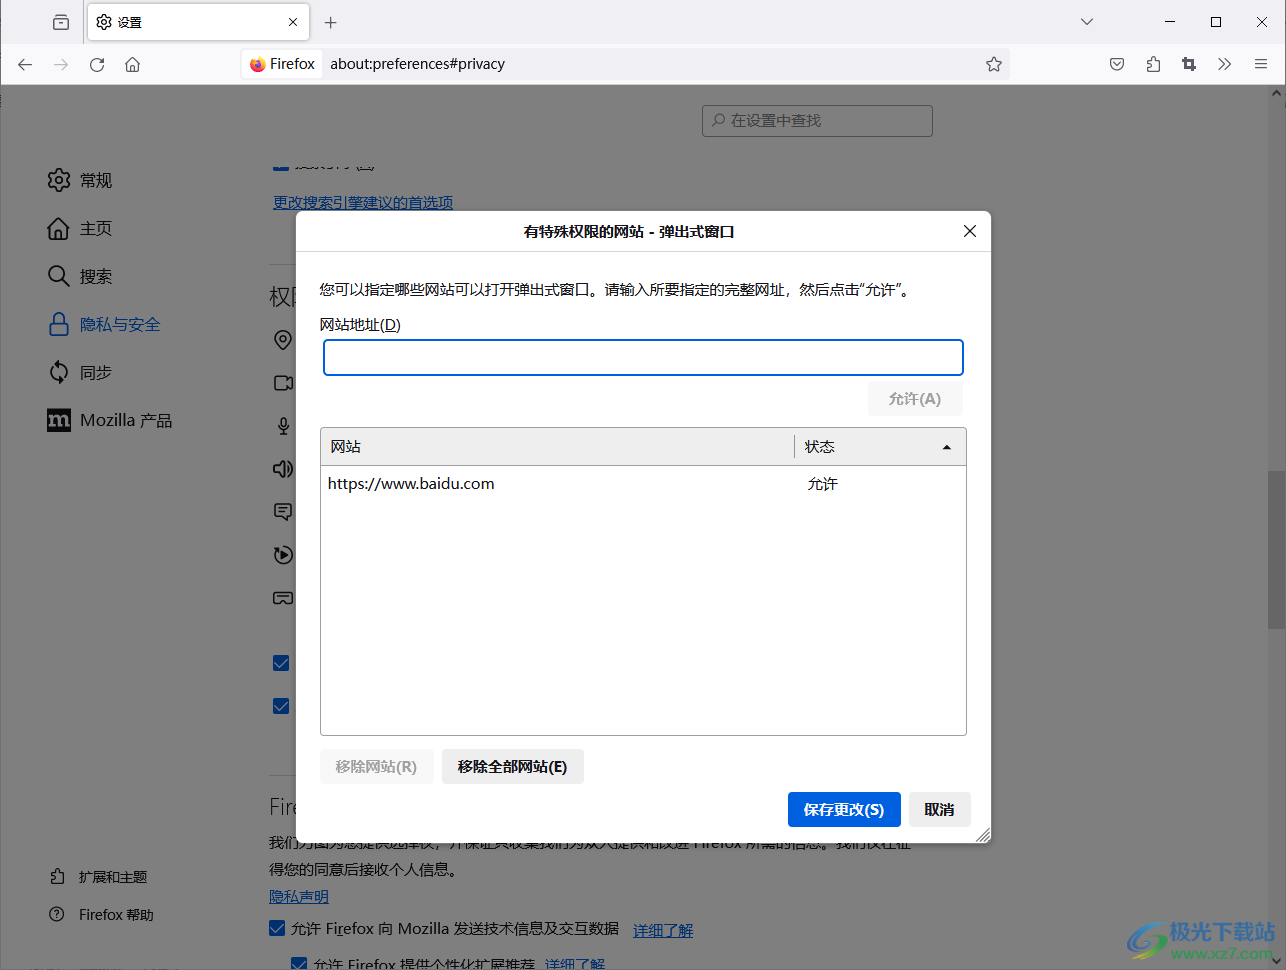Open 扩展和主题 in sidebar
Viewport: 1286px width, 970px height.
pos(98,877)
